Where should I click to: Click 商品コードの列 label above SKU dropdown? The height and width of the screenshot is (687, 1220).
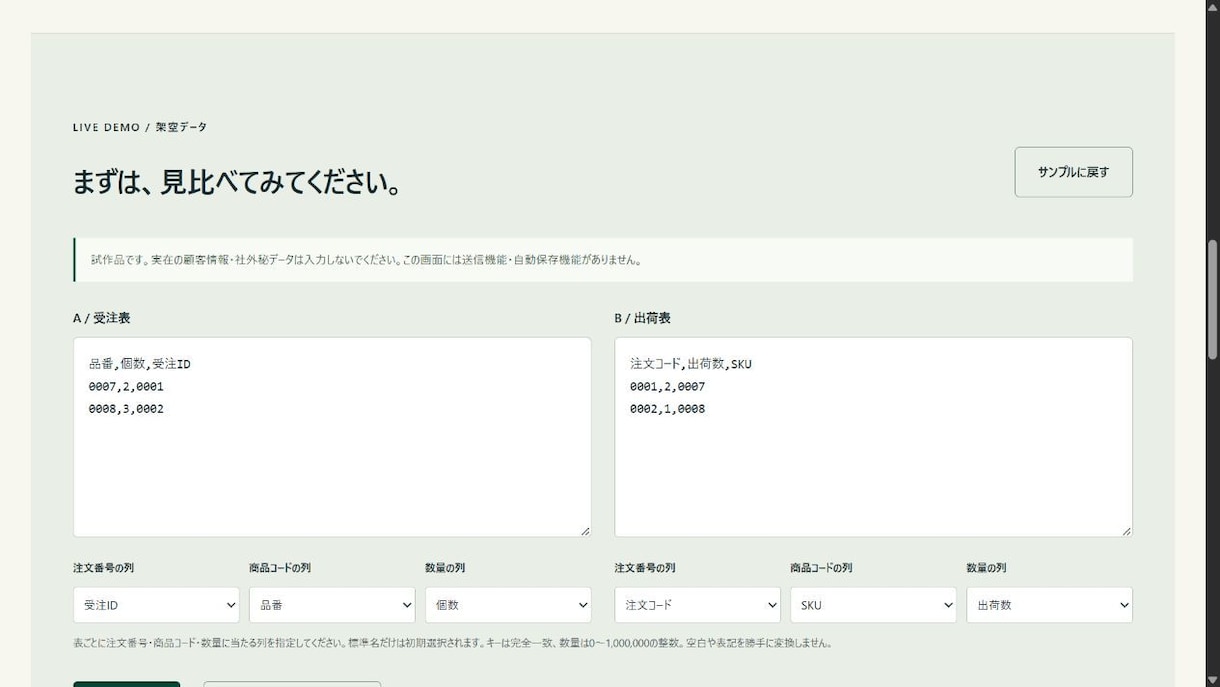[821, 568]
